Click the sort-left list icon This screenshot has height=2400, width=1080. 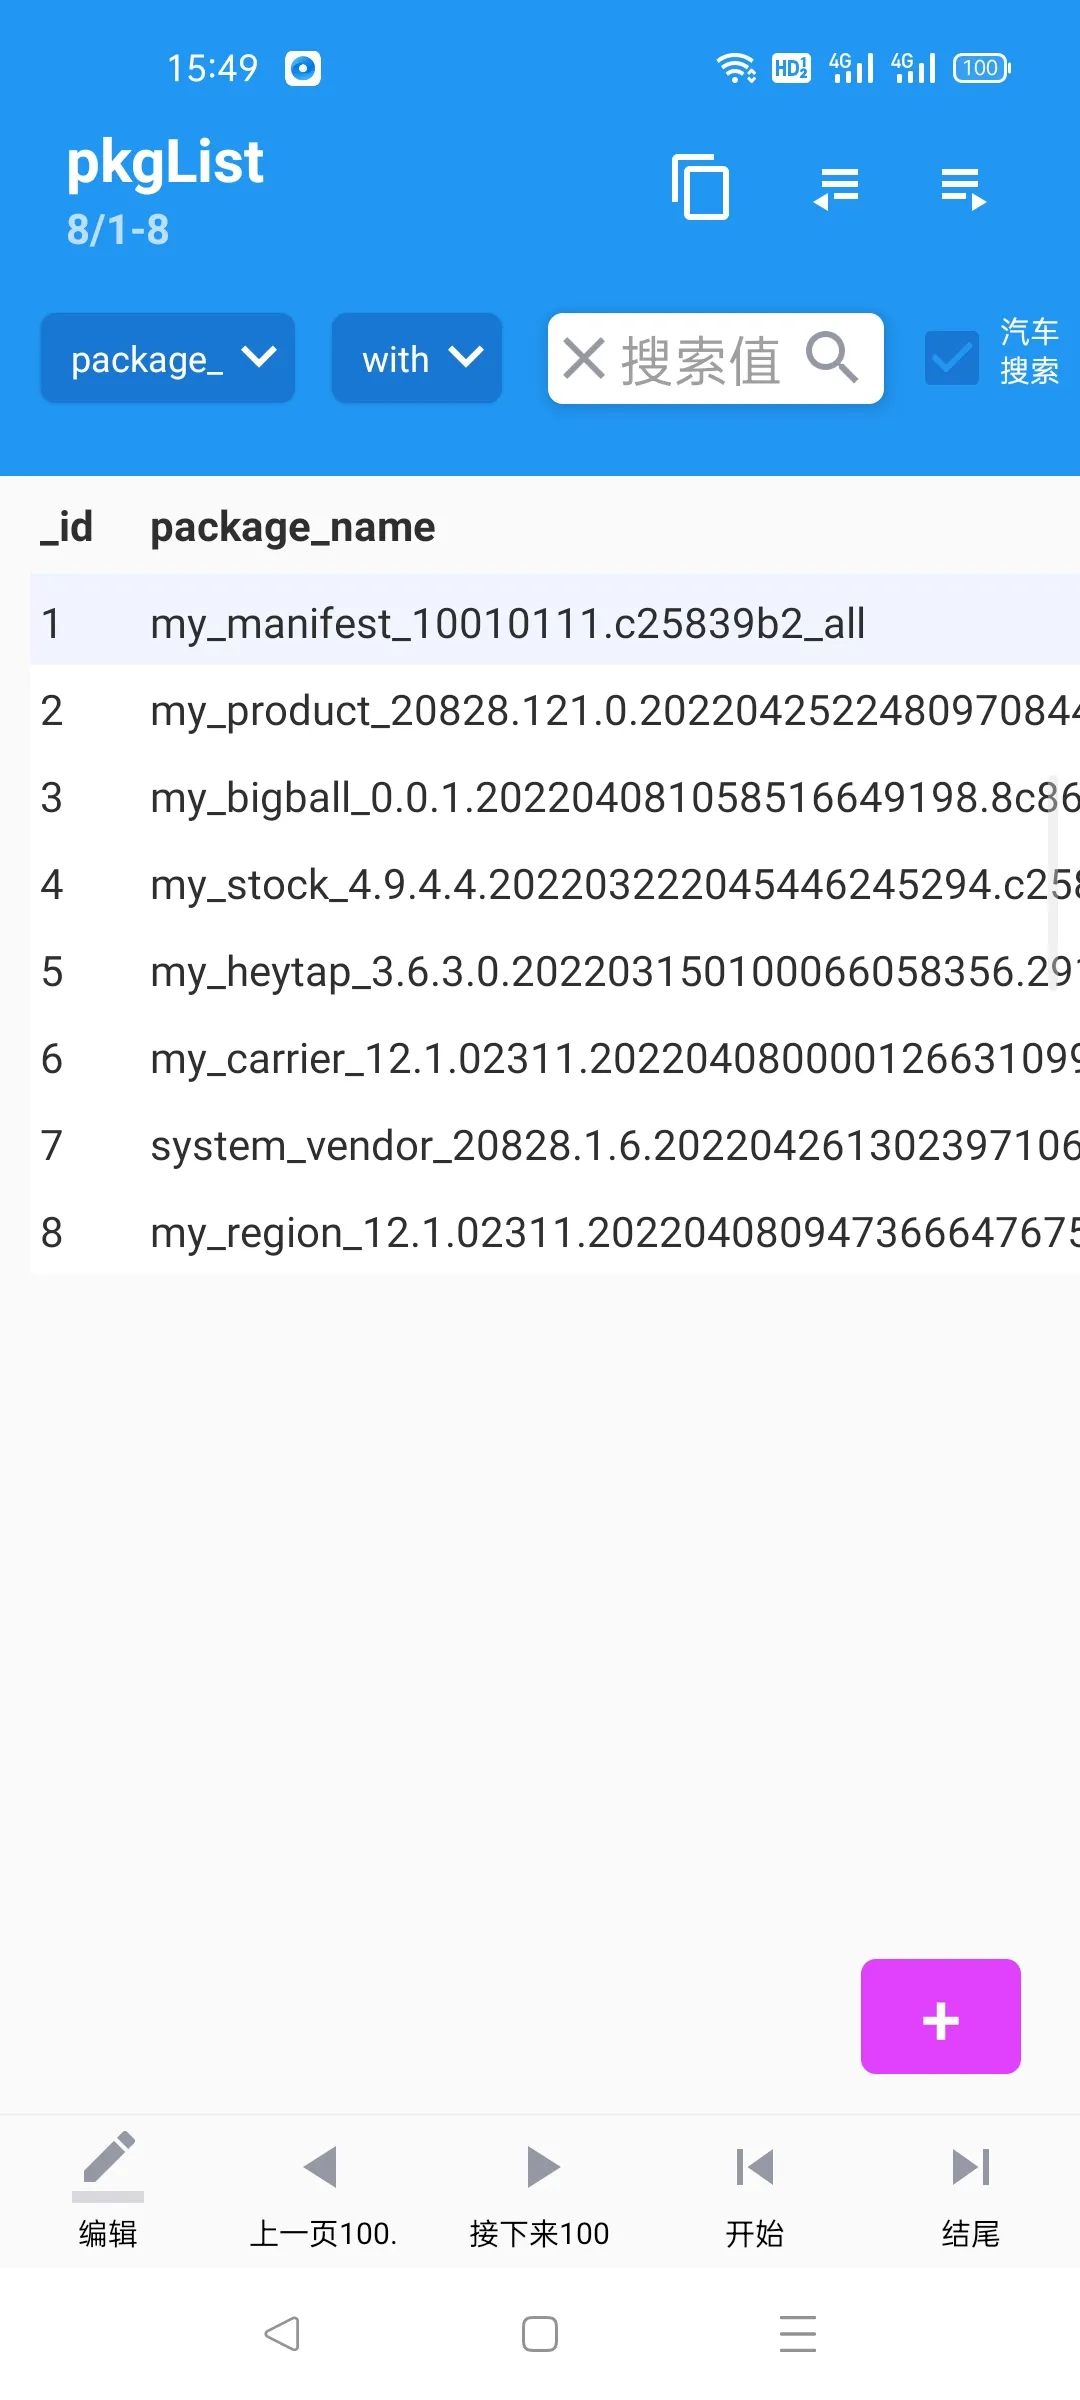tap(837, 187)
